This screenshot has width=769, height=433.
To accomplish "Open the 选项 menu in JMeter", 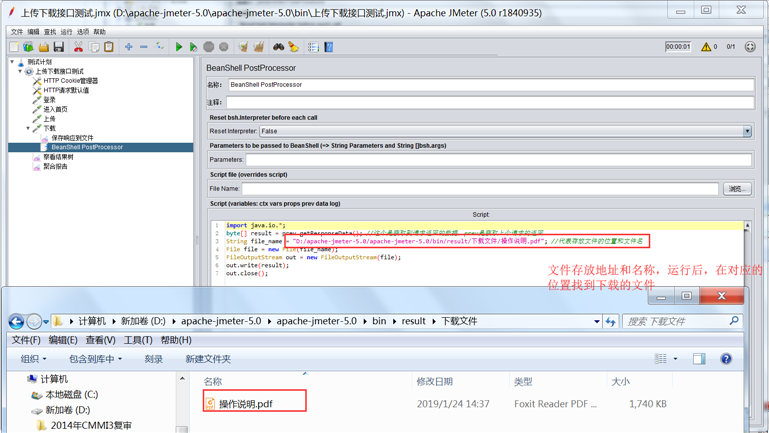I will pyautogui.click(x=83, y=32).
